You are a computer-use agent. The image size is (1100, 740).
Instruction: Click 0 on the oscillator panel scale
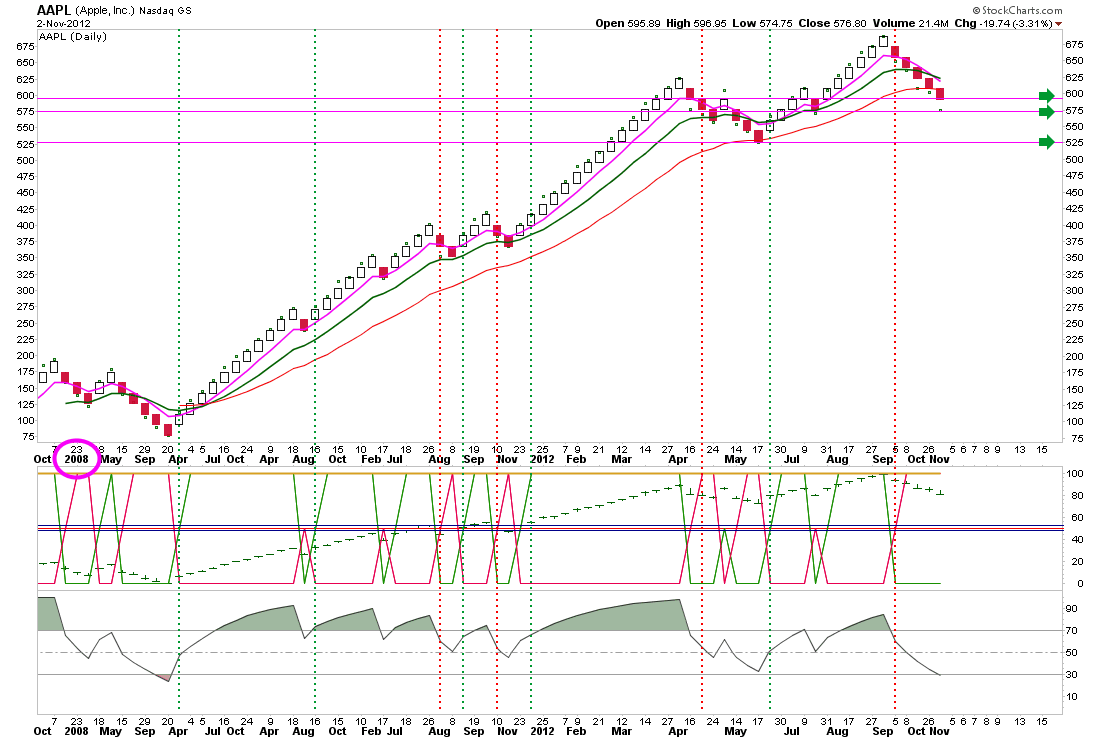(x=1080, y=584)
